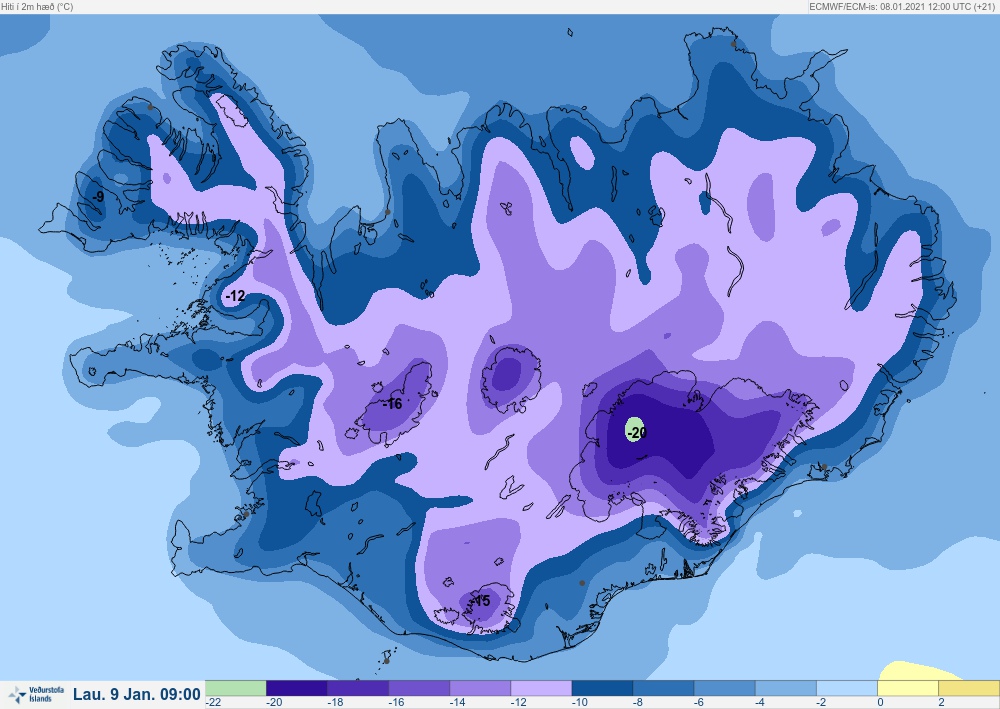Click the -16 value on the legend scale
This screenshot has width=1000, height=709.
[x=396, y=703]
